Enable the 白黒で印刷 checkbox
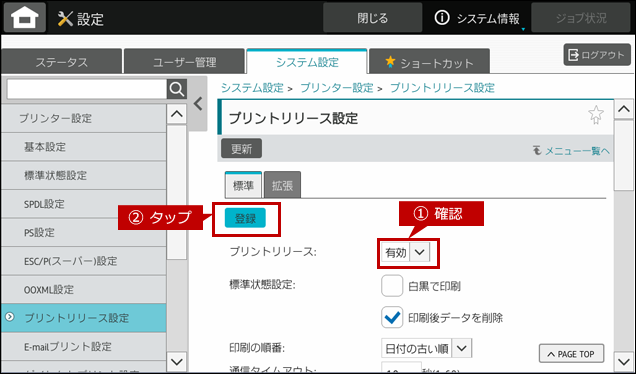Image resolution: width=636 pixels, height=374 pixels. tap(392, 286)
